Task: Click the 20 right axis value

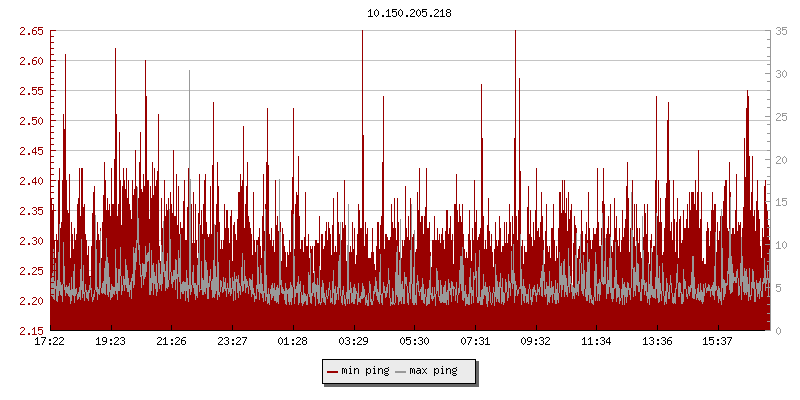Action: tap(782, 160)
